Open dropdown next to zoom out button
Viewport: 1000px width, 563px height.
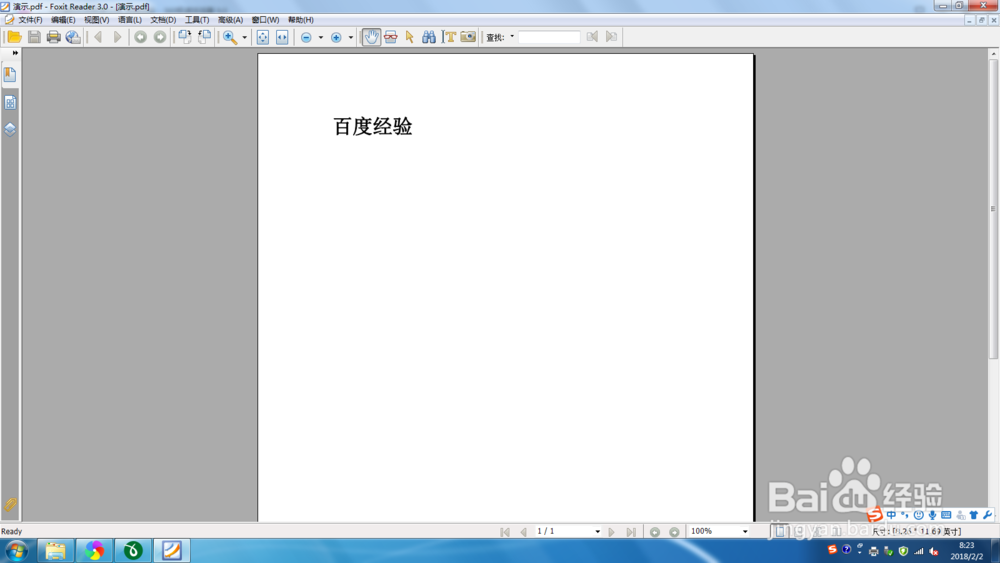(321, 37)
